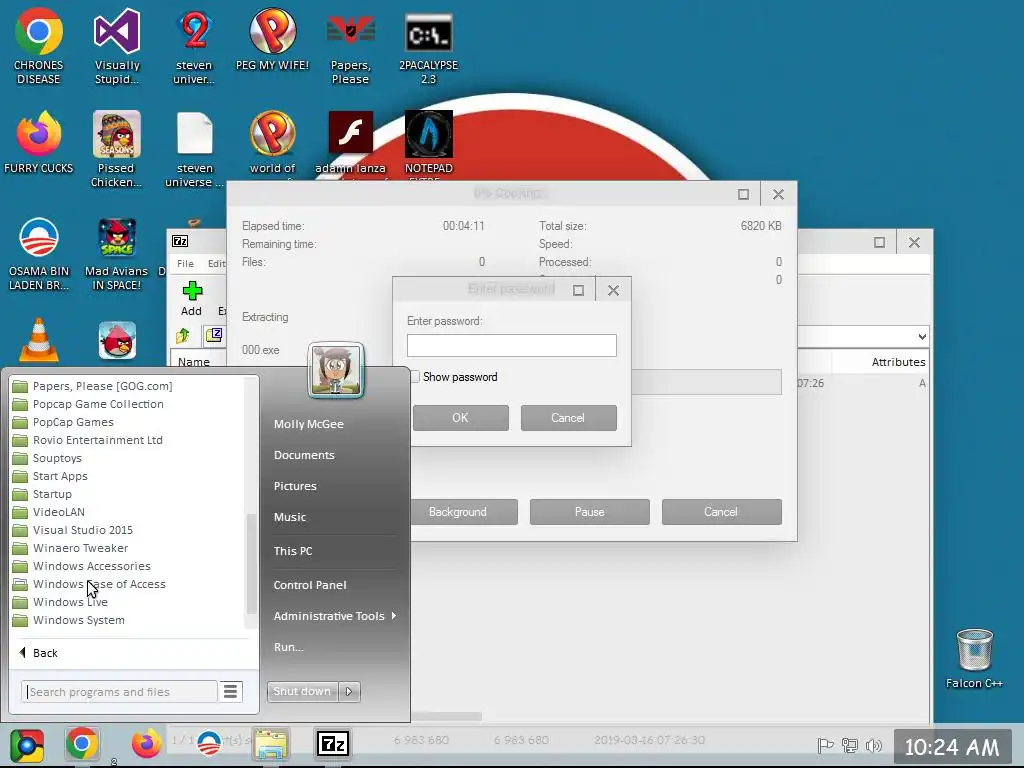Image resolution: width=1024 pixels, height=768 pixels.
Task: Open the File menu in 7-Zip
Action: coord(185,263)
